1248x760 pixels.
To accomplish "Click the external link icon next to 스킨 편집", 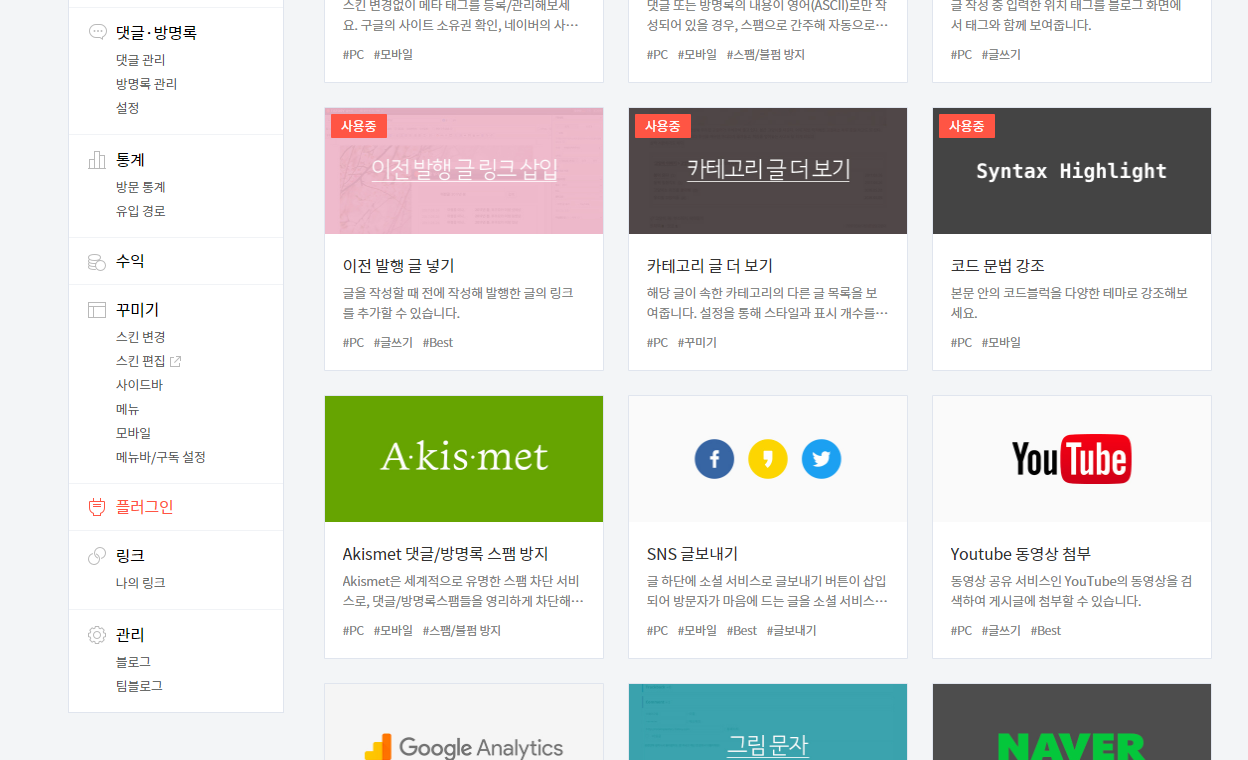I will coord(176,361).
